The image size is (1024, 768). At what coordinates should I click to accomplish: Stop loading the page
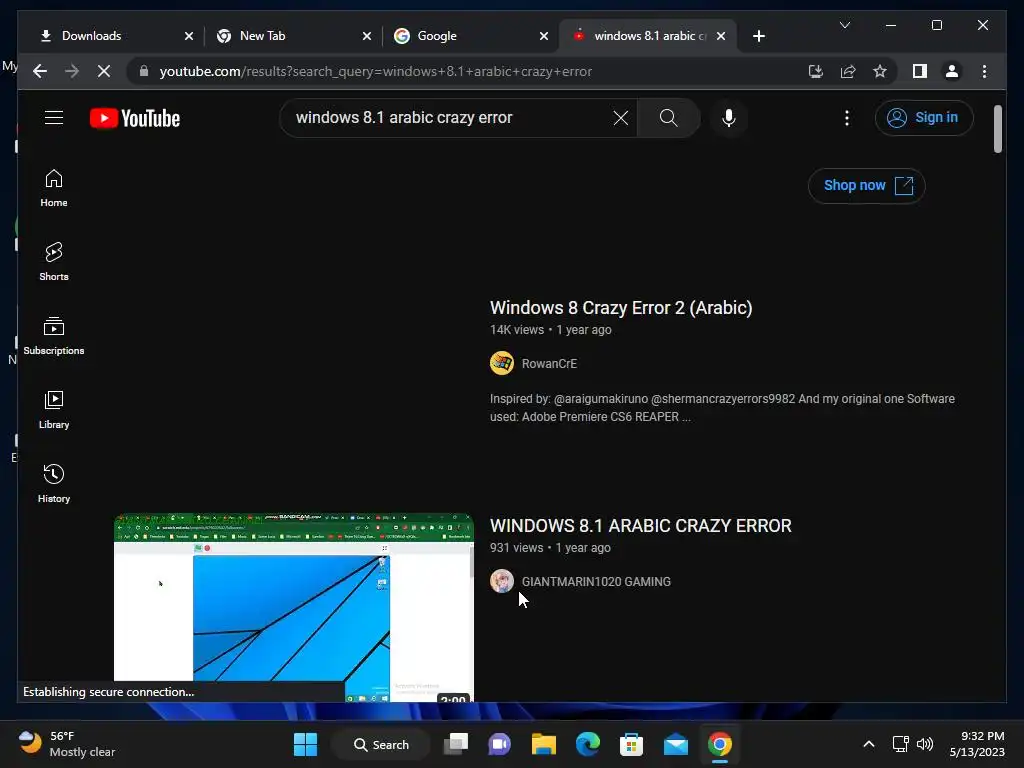click(104, 71)
